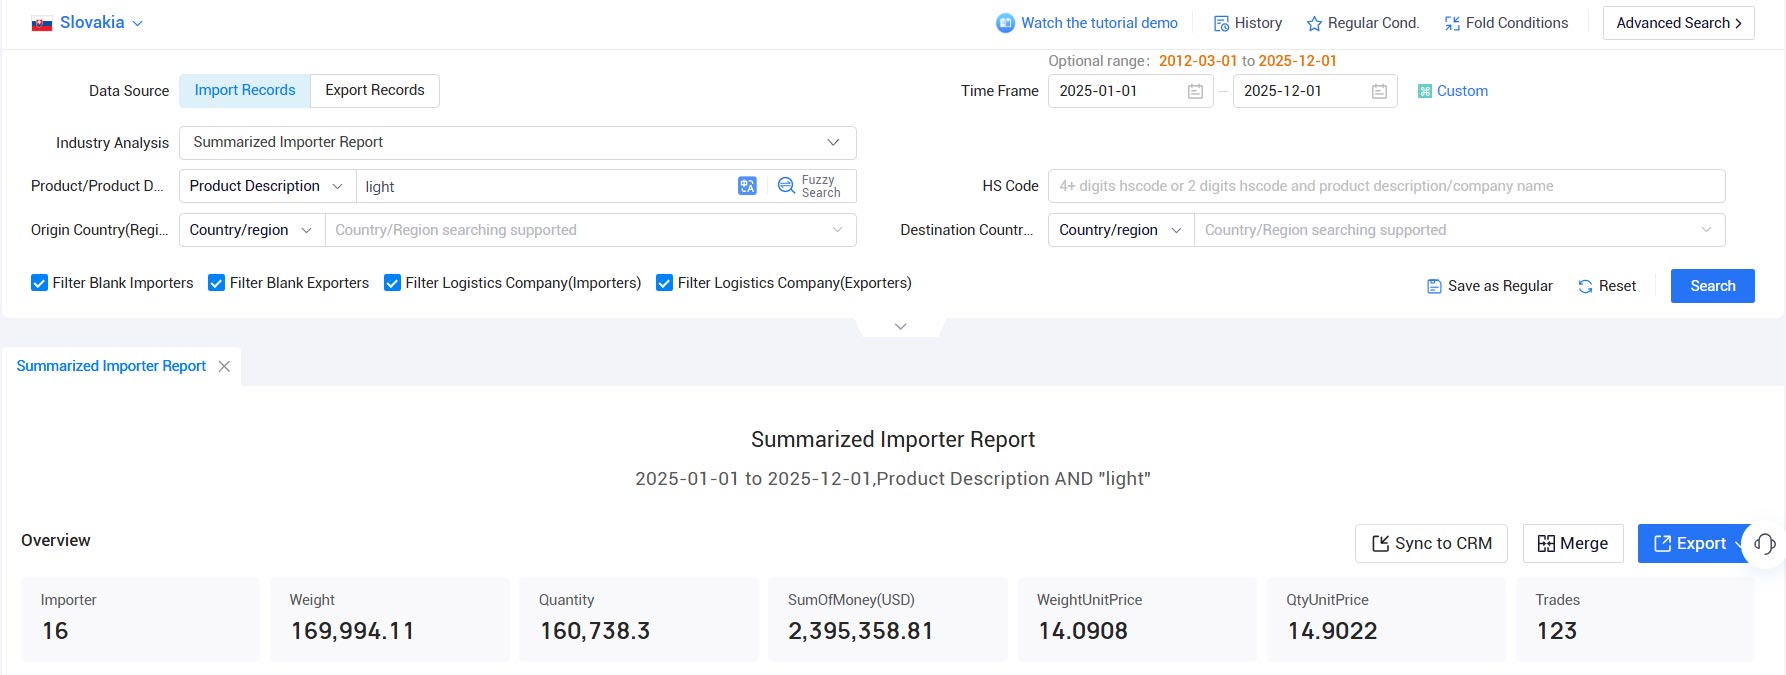Open the Slovakia country dropdown arrow
Viewport: 1786px width, 675px height.
point(138,23)
